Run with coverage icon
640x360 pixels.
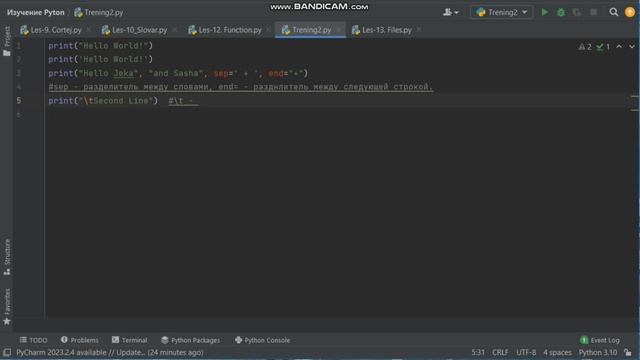[577, 12]
